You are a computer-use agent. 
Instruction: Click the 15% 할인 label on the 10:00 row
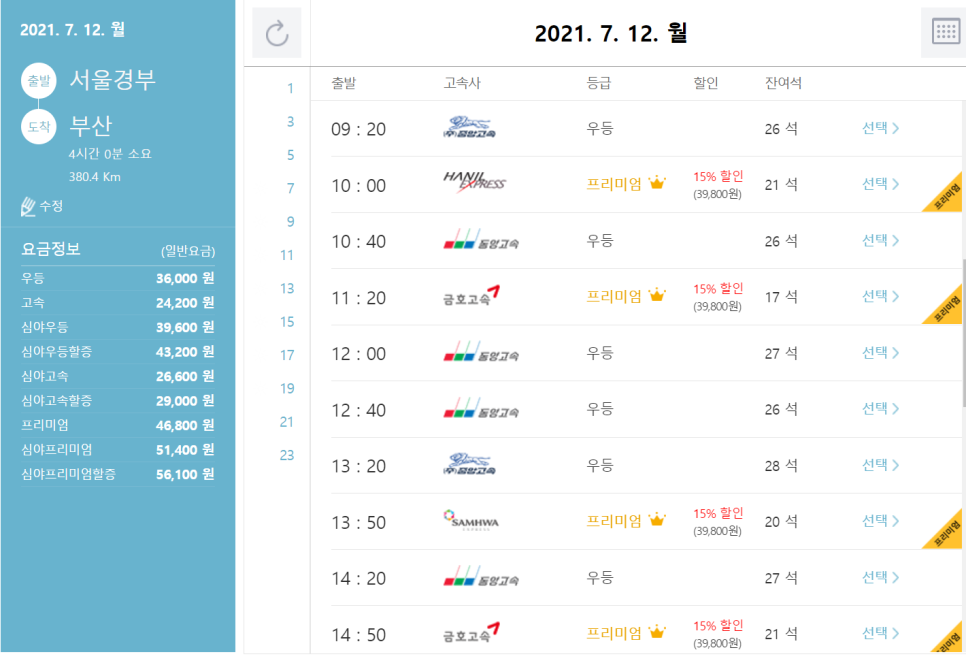(718, 176)
